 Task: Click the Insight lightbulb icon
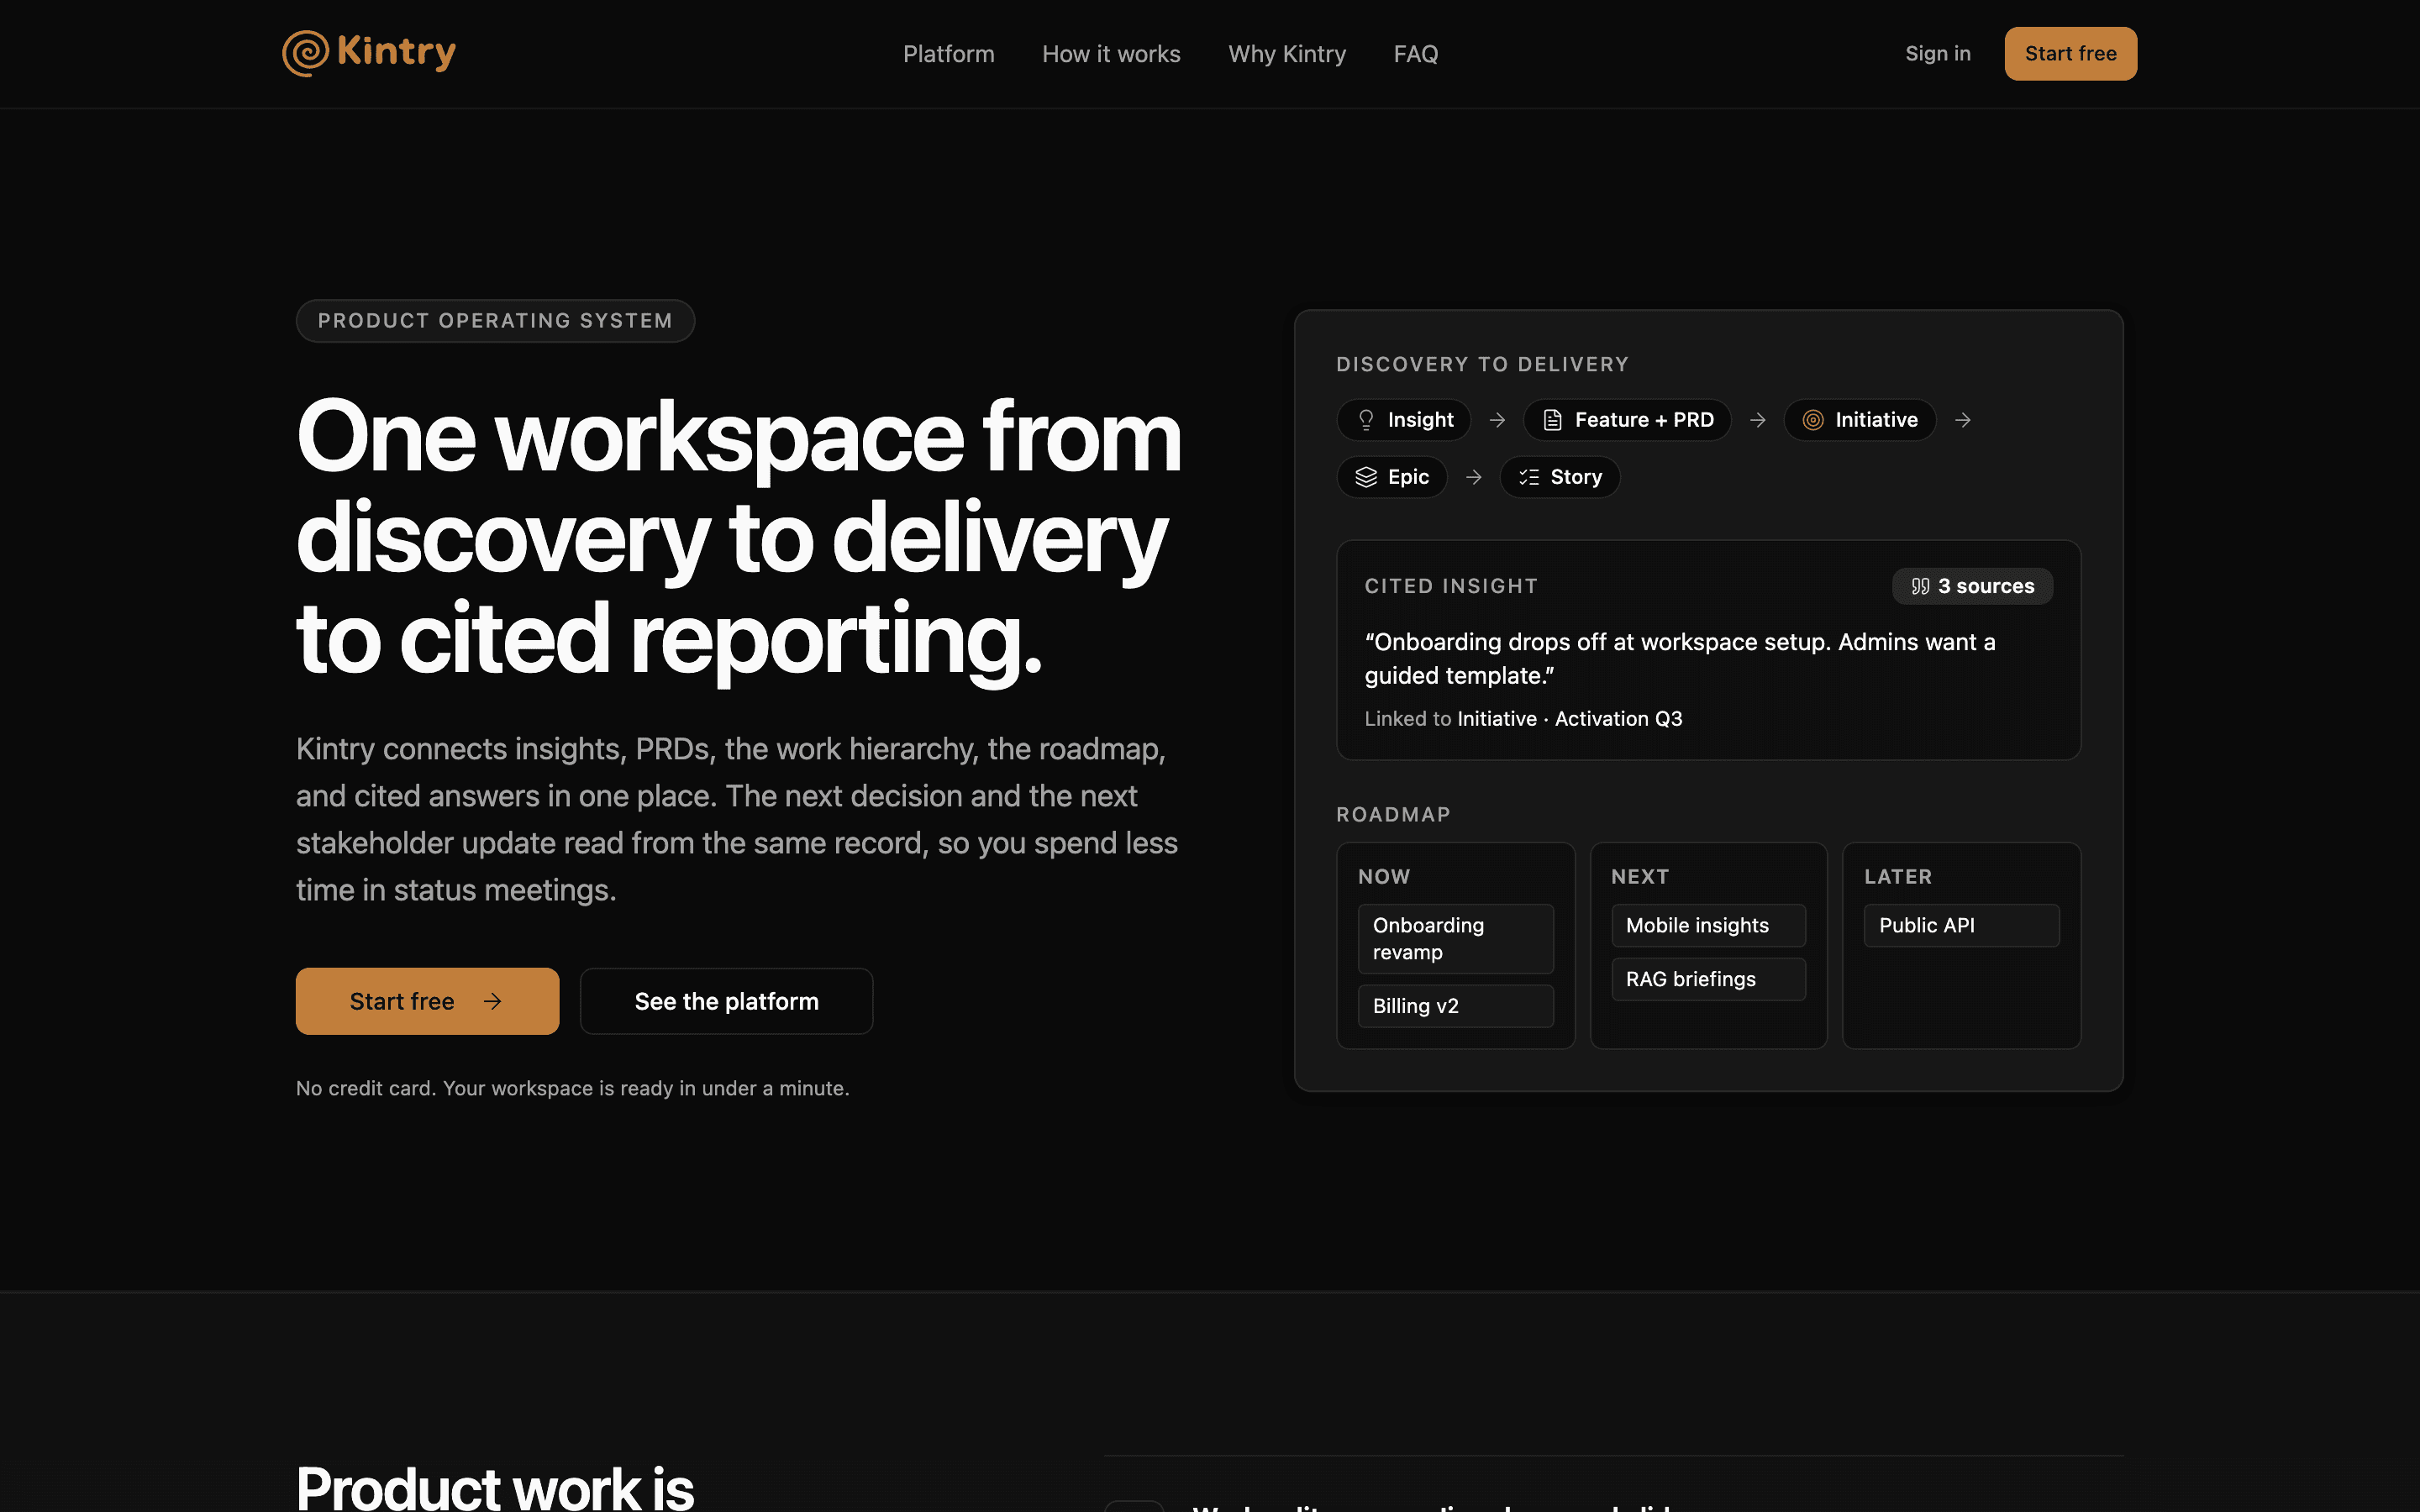click(1365, 420)
